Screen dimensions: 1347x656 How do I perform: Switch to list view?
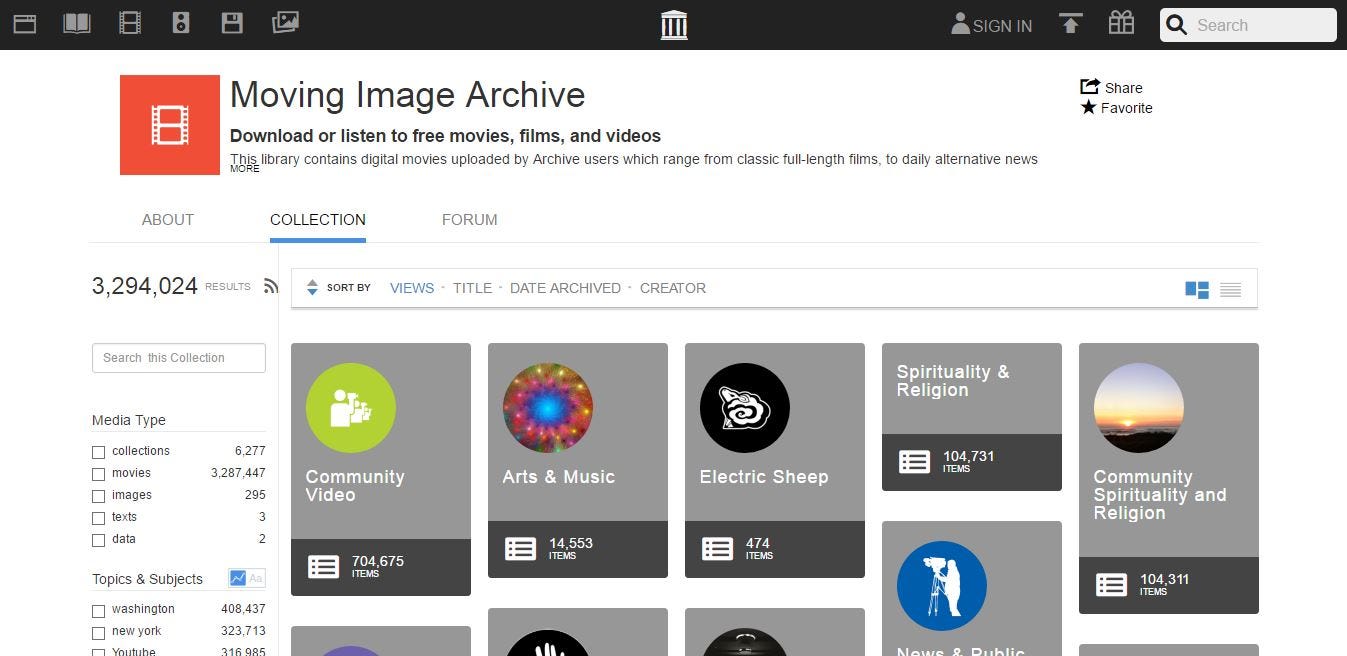[1231, 290]
